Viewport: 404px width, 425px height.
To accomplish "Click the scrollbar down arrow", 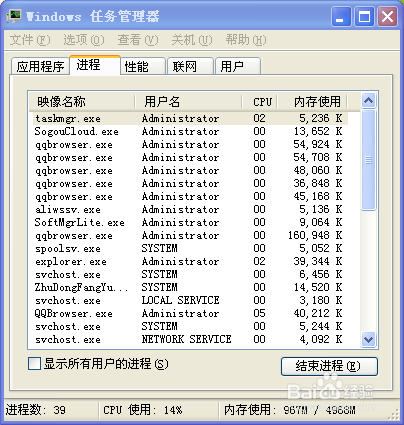I will (369, 339).
